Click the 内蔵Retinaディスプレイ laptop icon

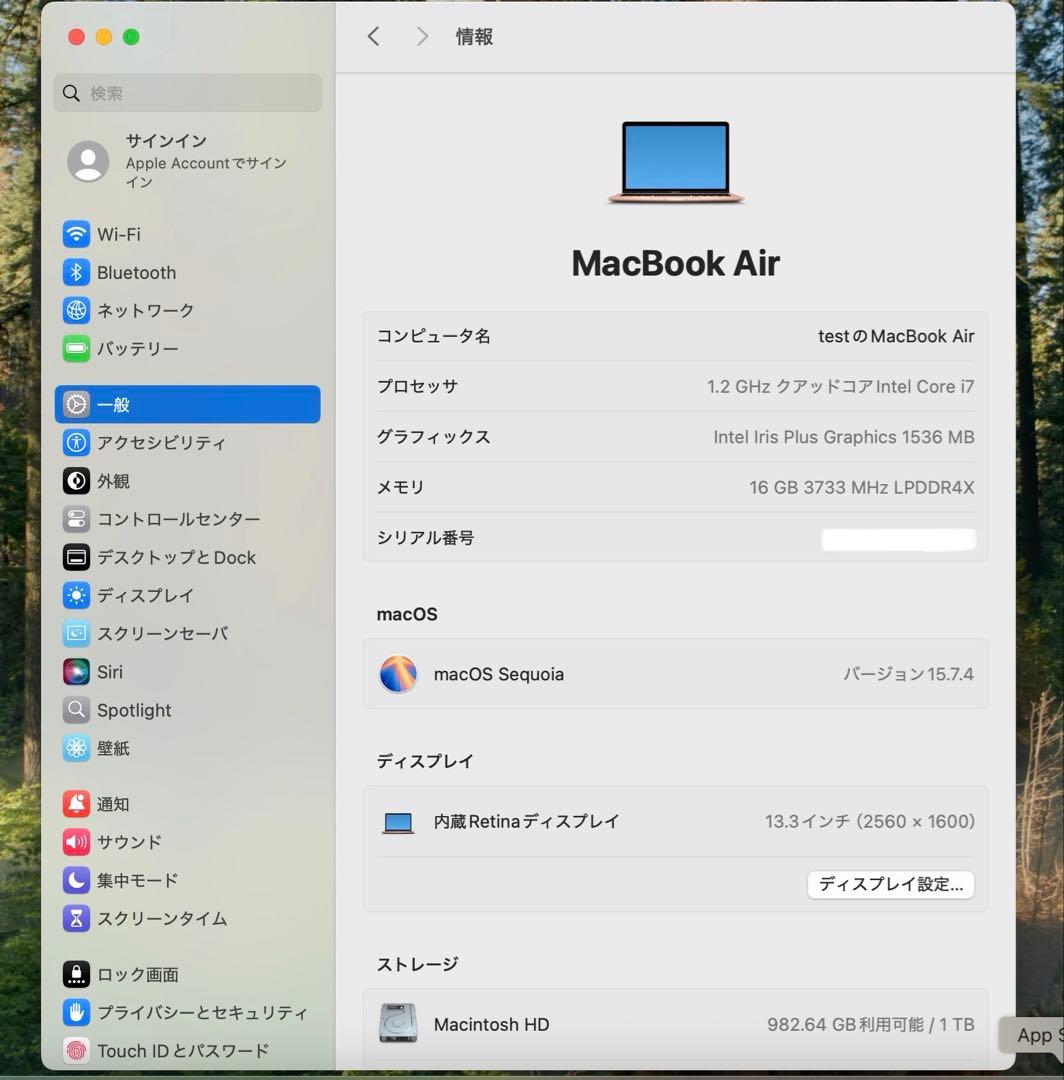point(398,822)
